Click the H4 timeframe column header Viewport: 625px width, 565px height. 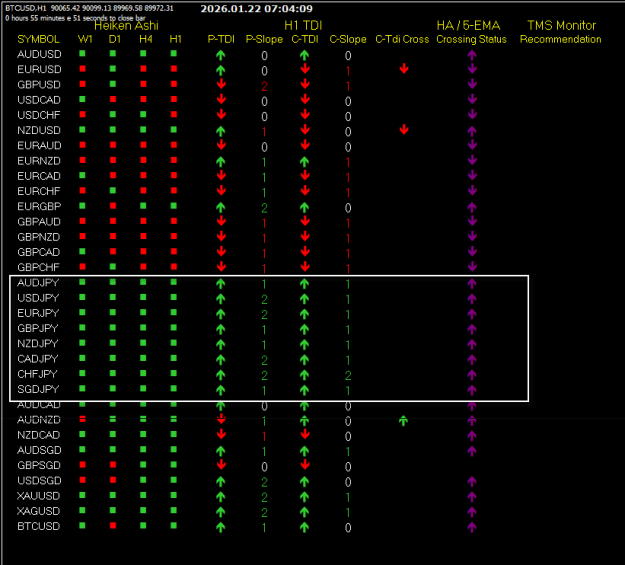(145, 39)
